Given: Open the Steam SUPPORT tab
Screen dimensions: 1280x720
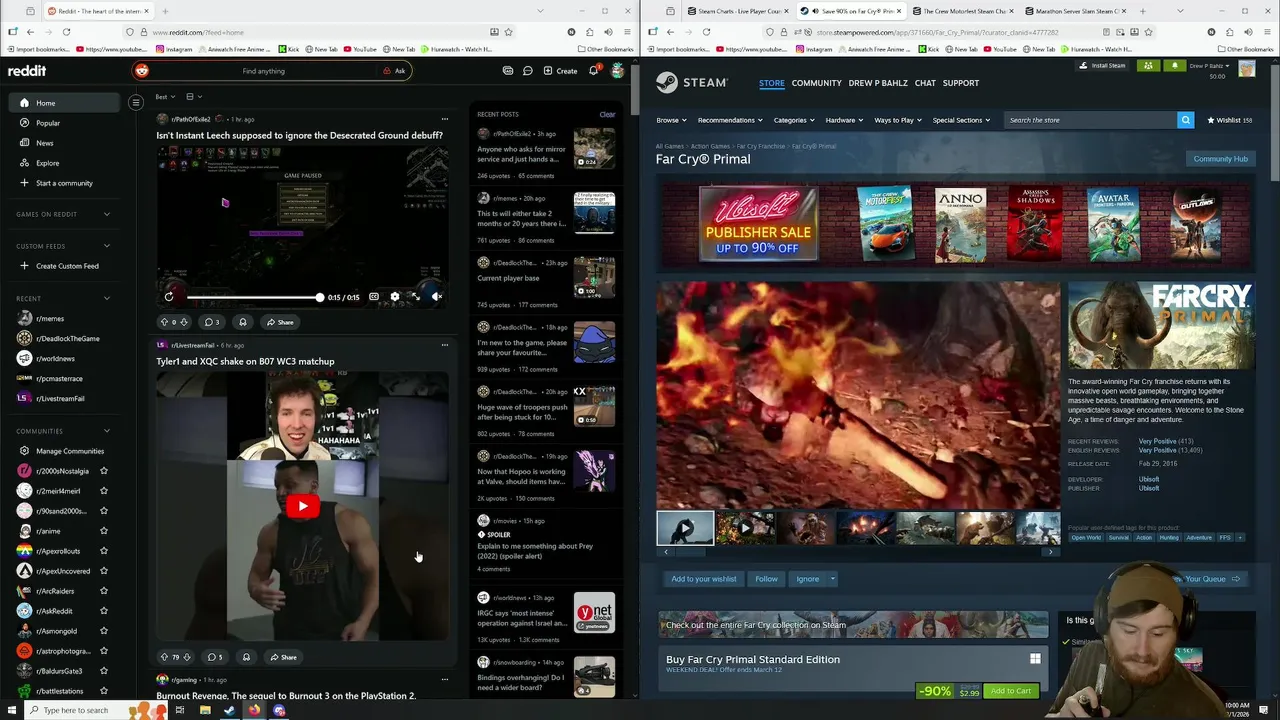Looking at the screenshot, I should (x=960, y=83).
